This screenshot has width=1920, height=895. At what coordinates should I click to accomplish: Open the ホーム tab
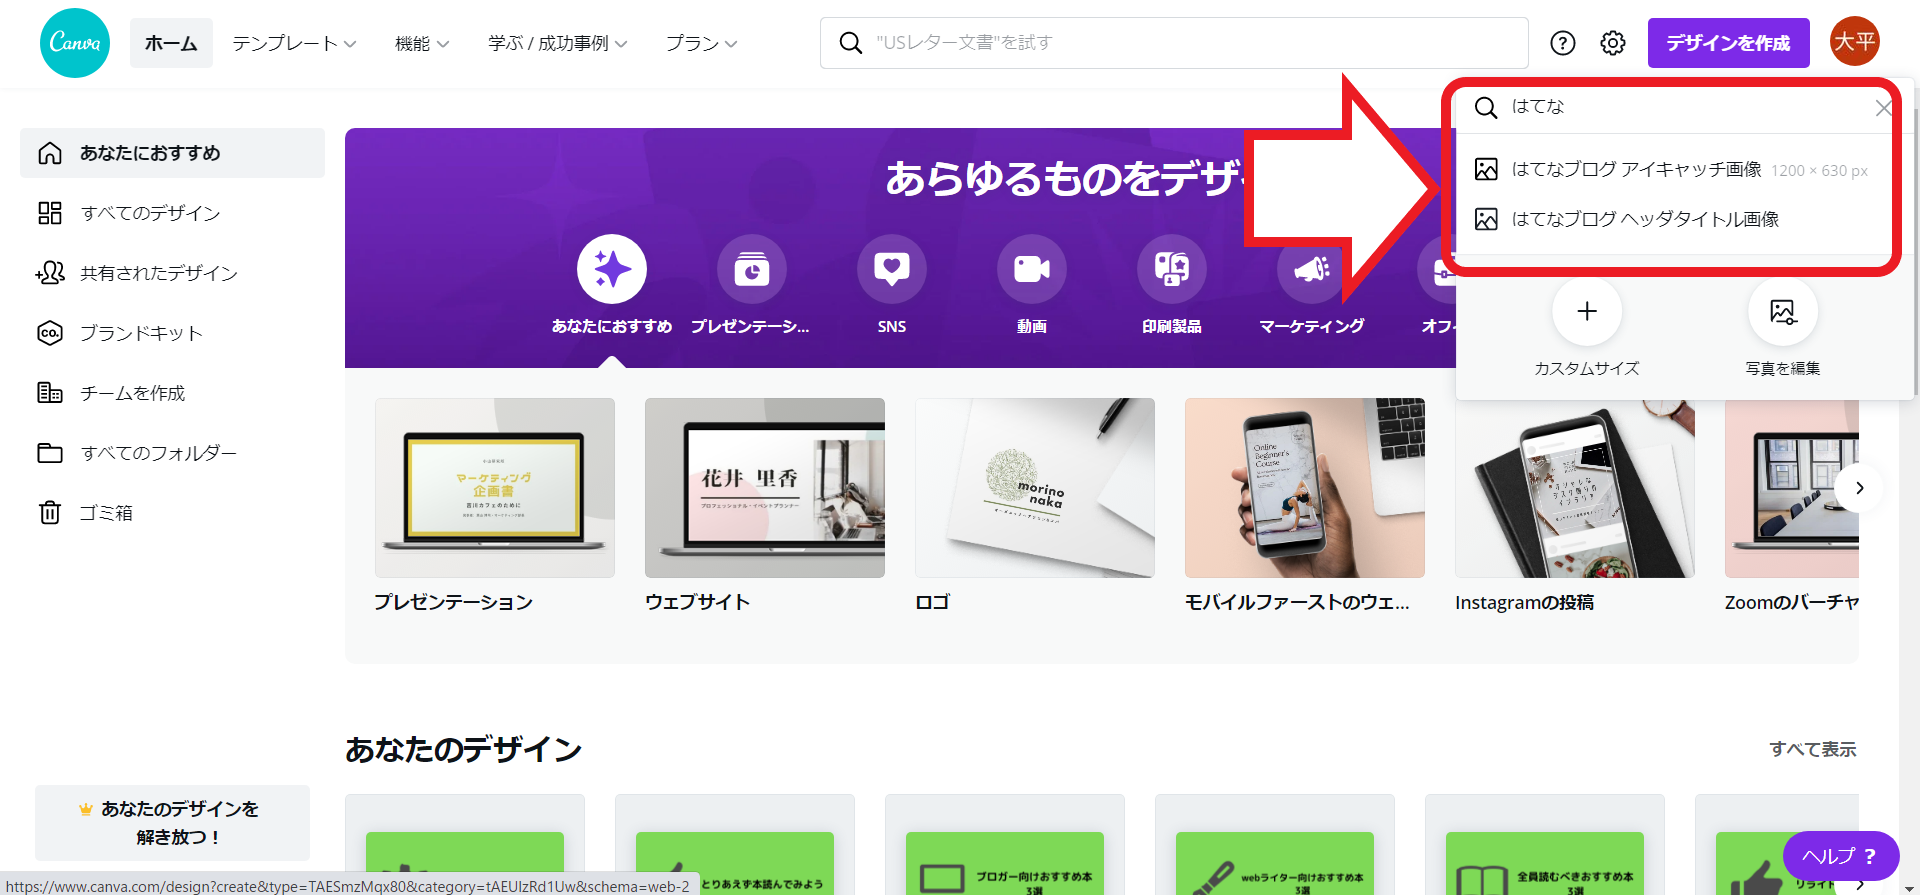pyautogui.click(x=171, y=43)
